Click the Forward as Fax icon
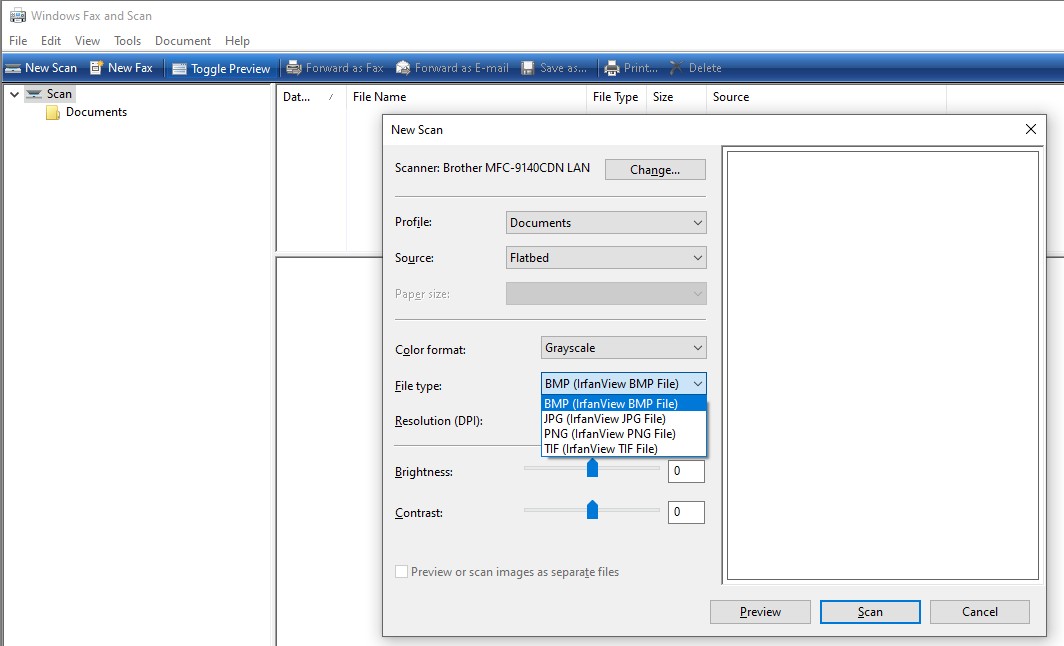 pyautogui.click(x=294, y=68)
